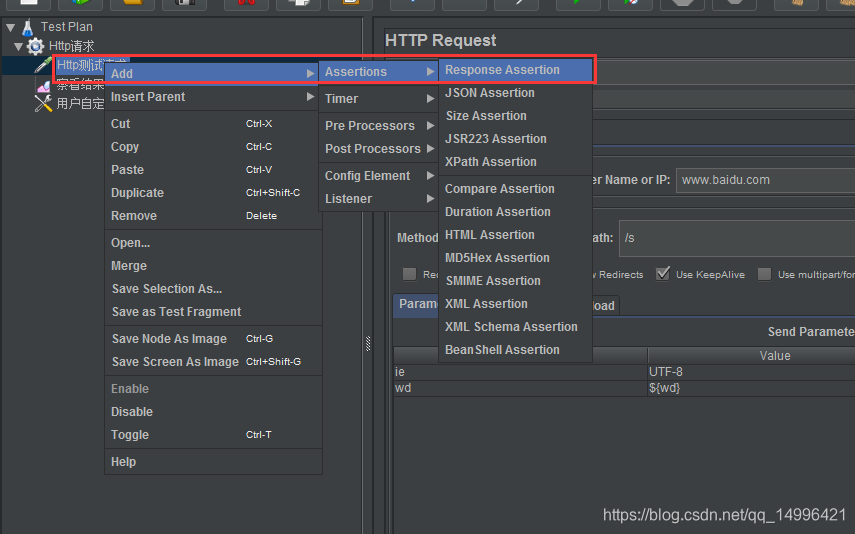Choose Copy from the context menu
The width and height of the screenshot is (855, 534).
point(212,147)
